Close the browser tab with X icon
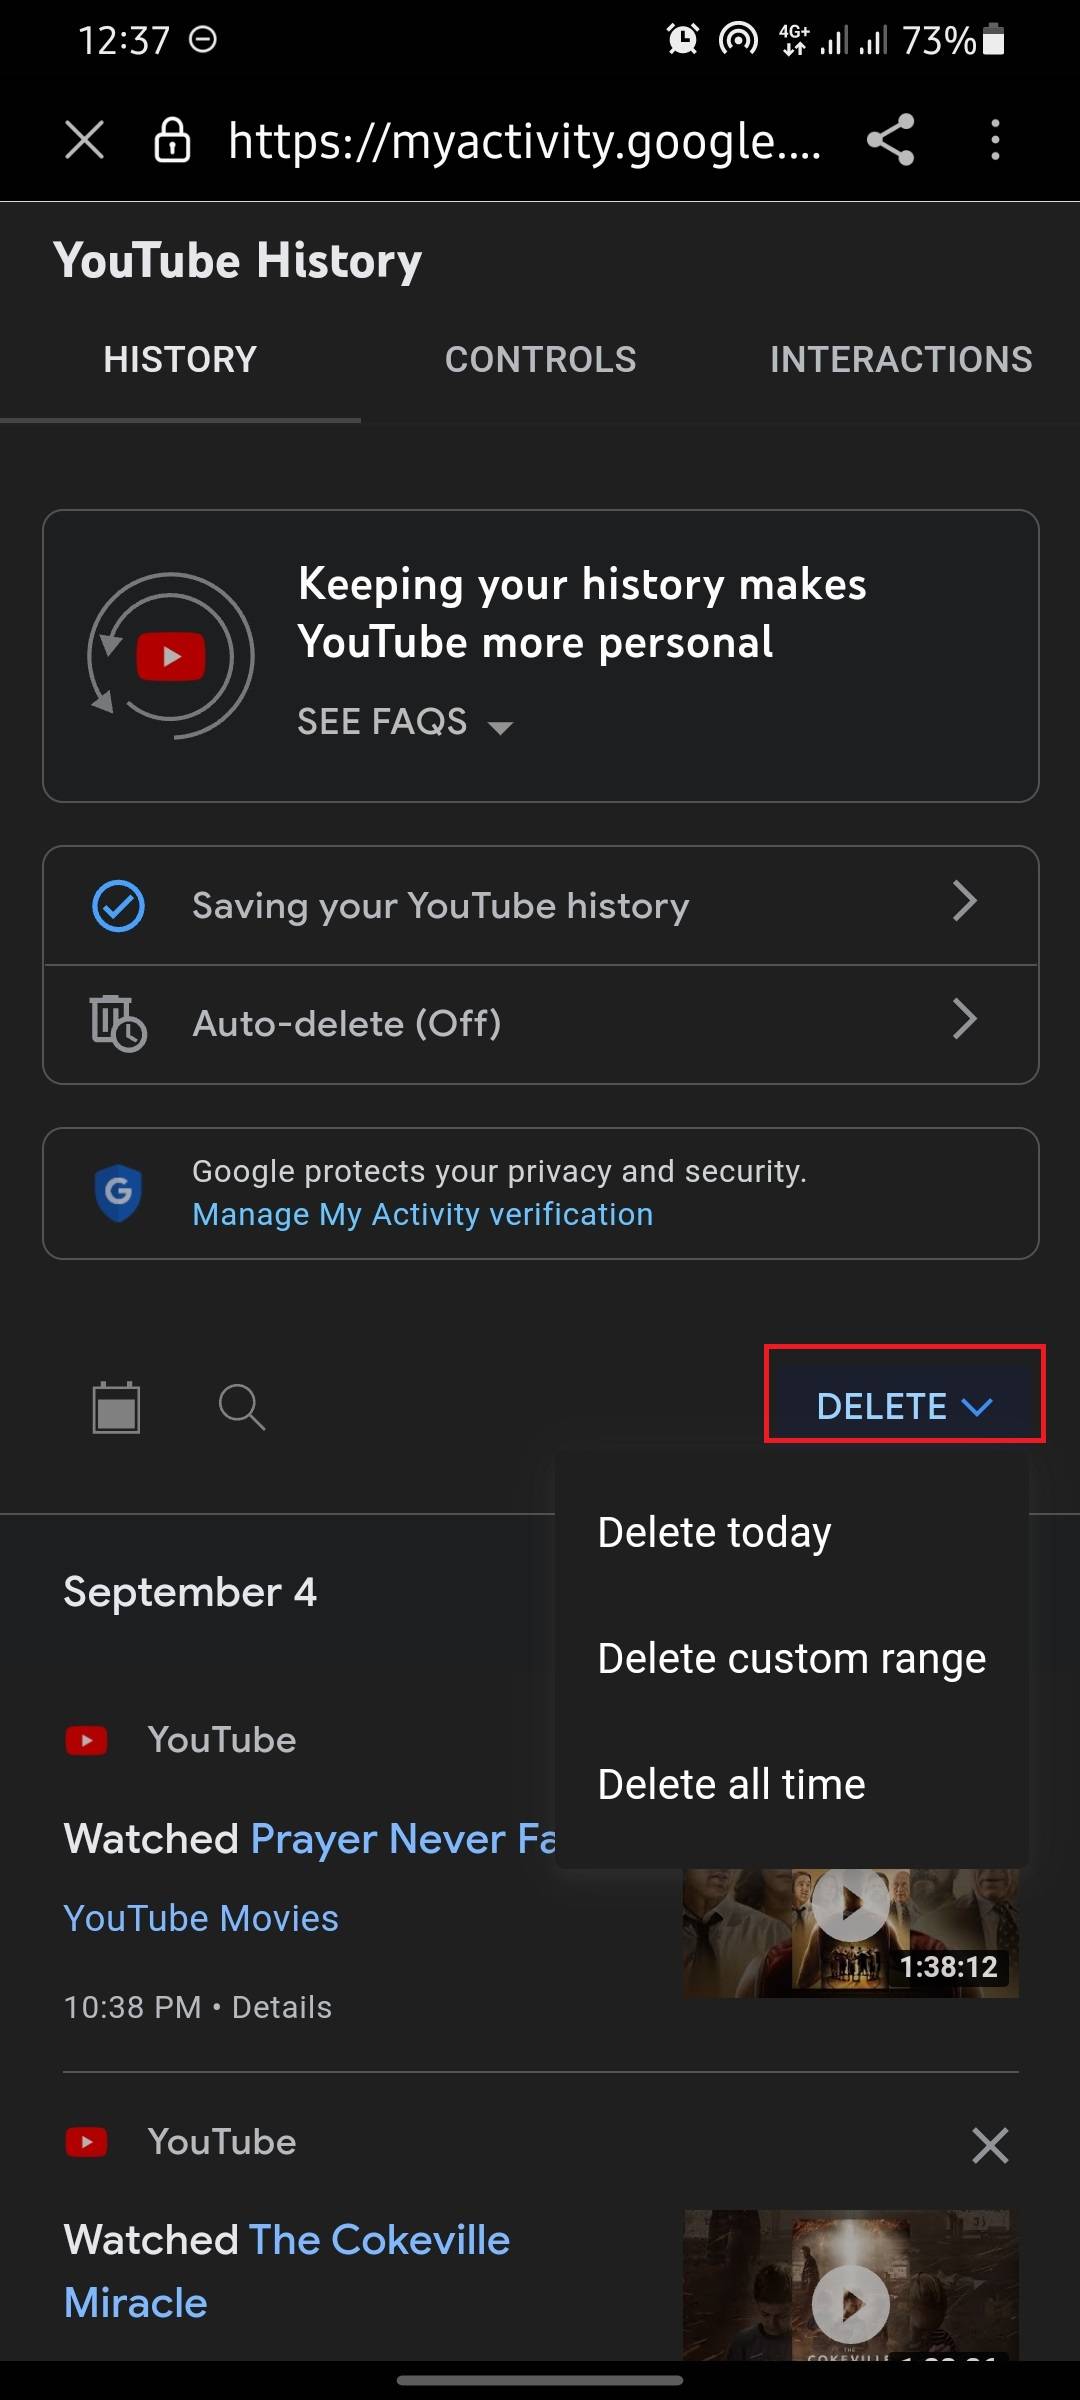The width and height of the screenshot is (1080, 2400). 84,140
